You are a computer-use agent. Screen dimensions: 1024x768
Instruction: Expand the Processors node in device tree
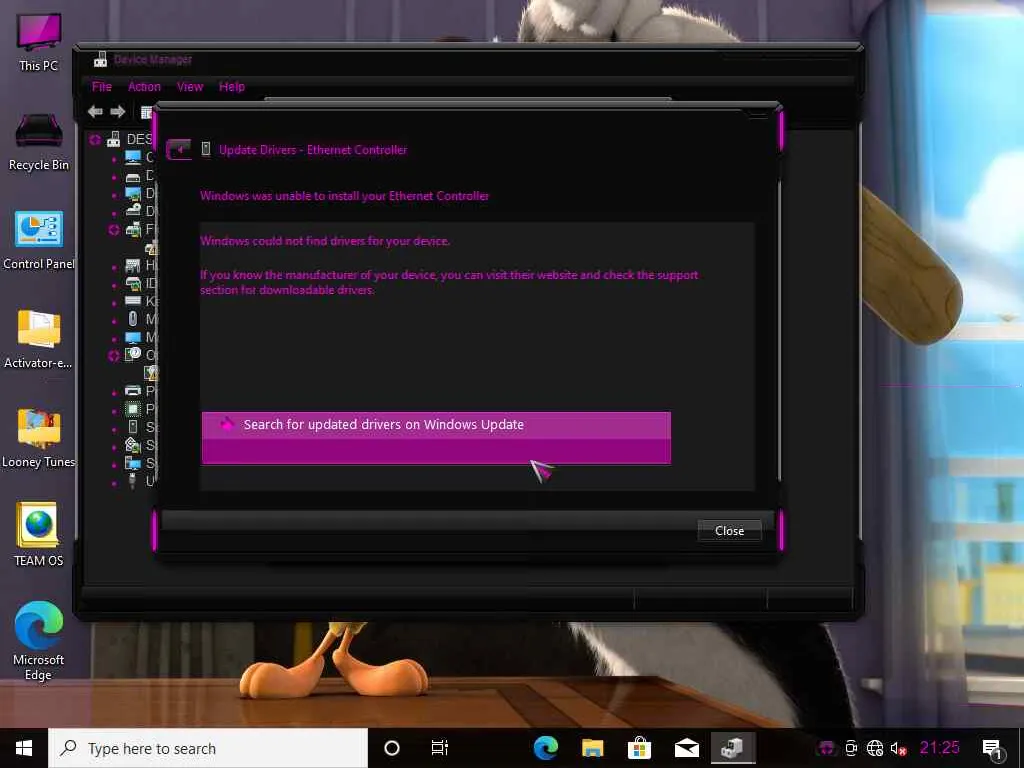click(x=114, y=410)
